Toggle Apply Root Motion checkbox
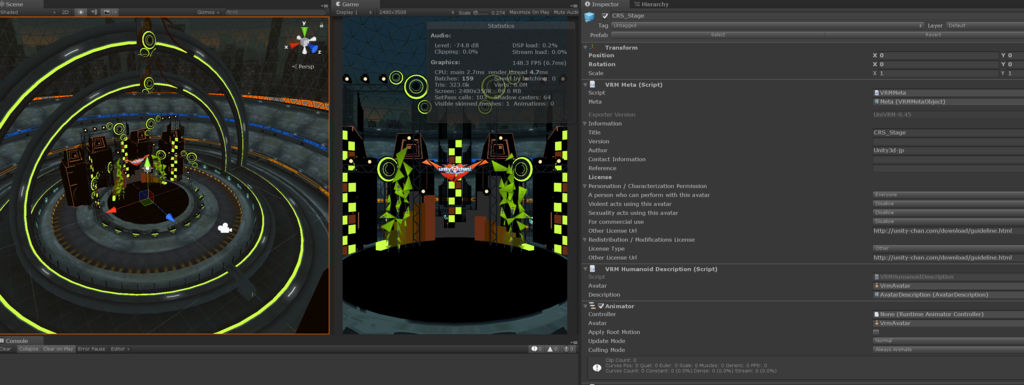The height and width of the screenshot is (385, 1024). [876, 332]
